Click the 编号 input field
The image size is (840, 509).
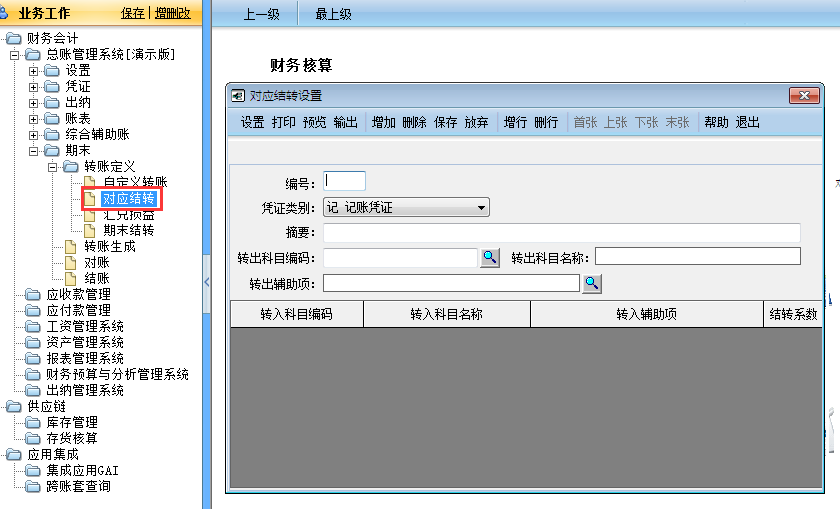coord(345,181)
